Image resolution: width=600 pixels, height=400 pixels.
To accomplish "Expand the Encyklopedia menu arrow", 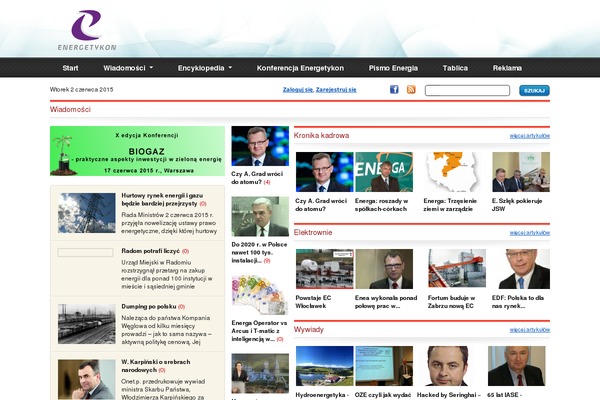I will 230,68.
